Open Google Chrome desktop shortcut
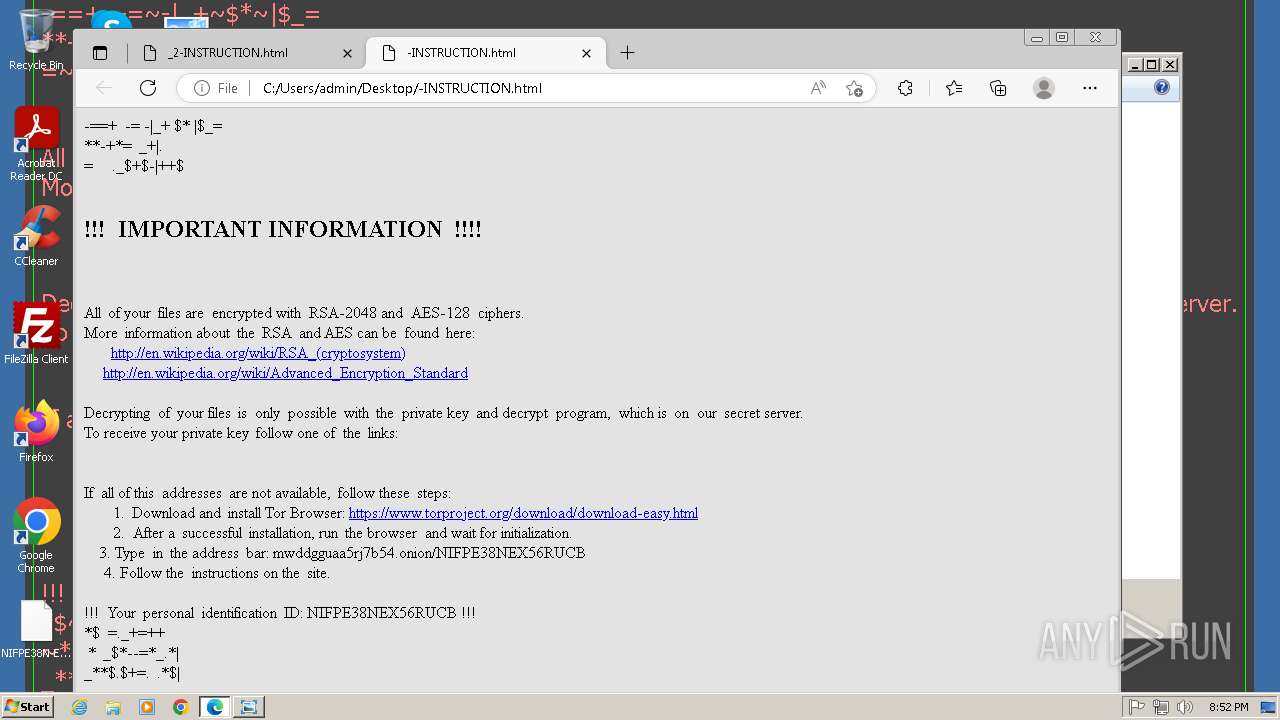The height and width of the screenshot is (720, 1280). click(36, 535)
